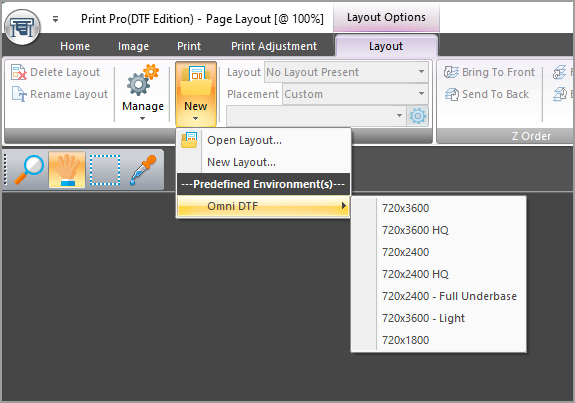Image resolution: width=575 pixels, height=403 pixels.
Task: Select the 720x2400 - Full Underbase environment
Action: click(449, 296)
